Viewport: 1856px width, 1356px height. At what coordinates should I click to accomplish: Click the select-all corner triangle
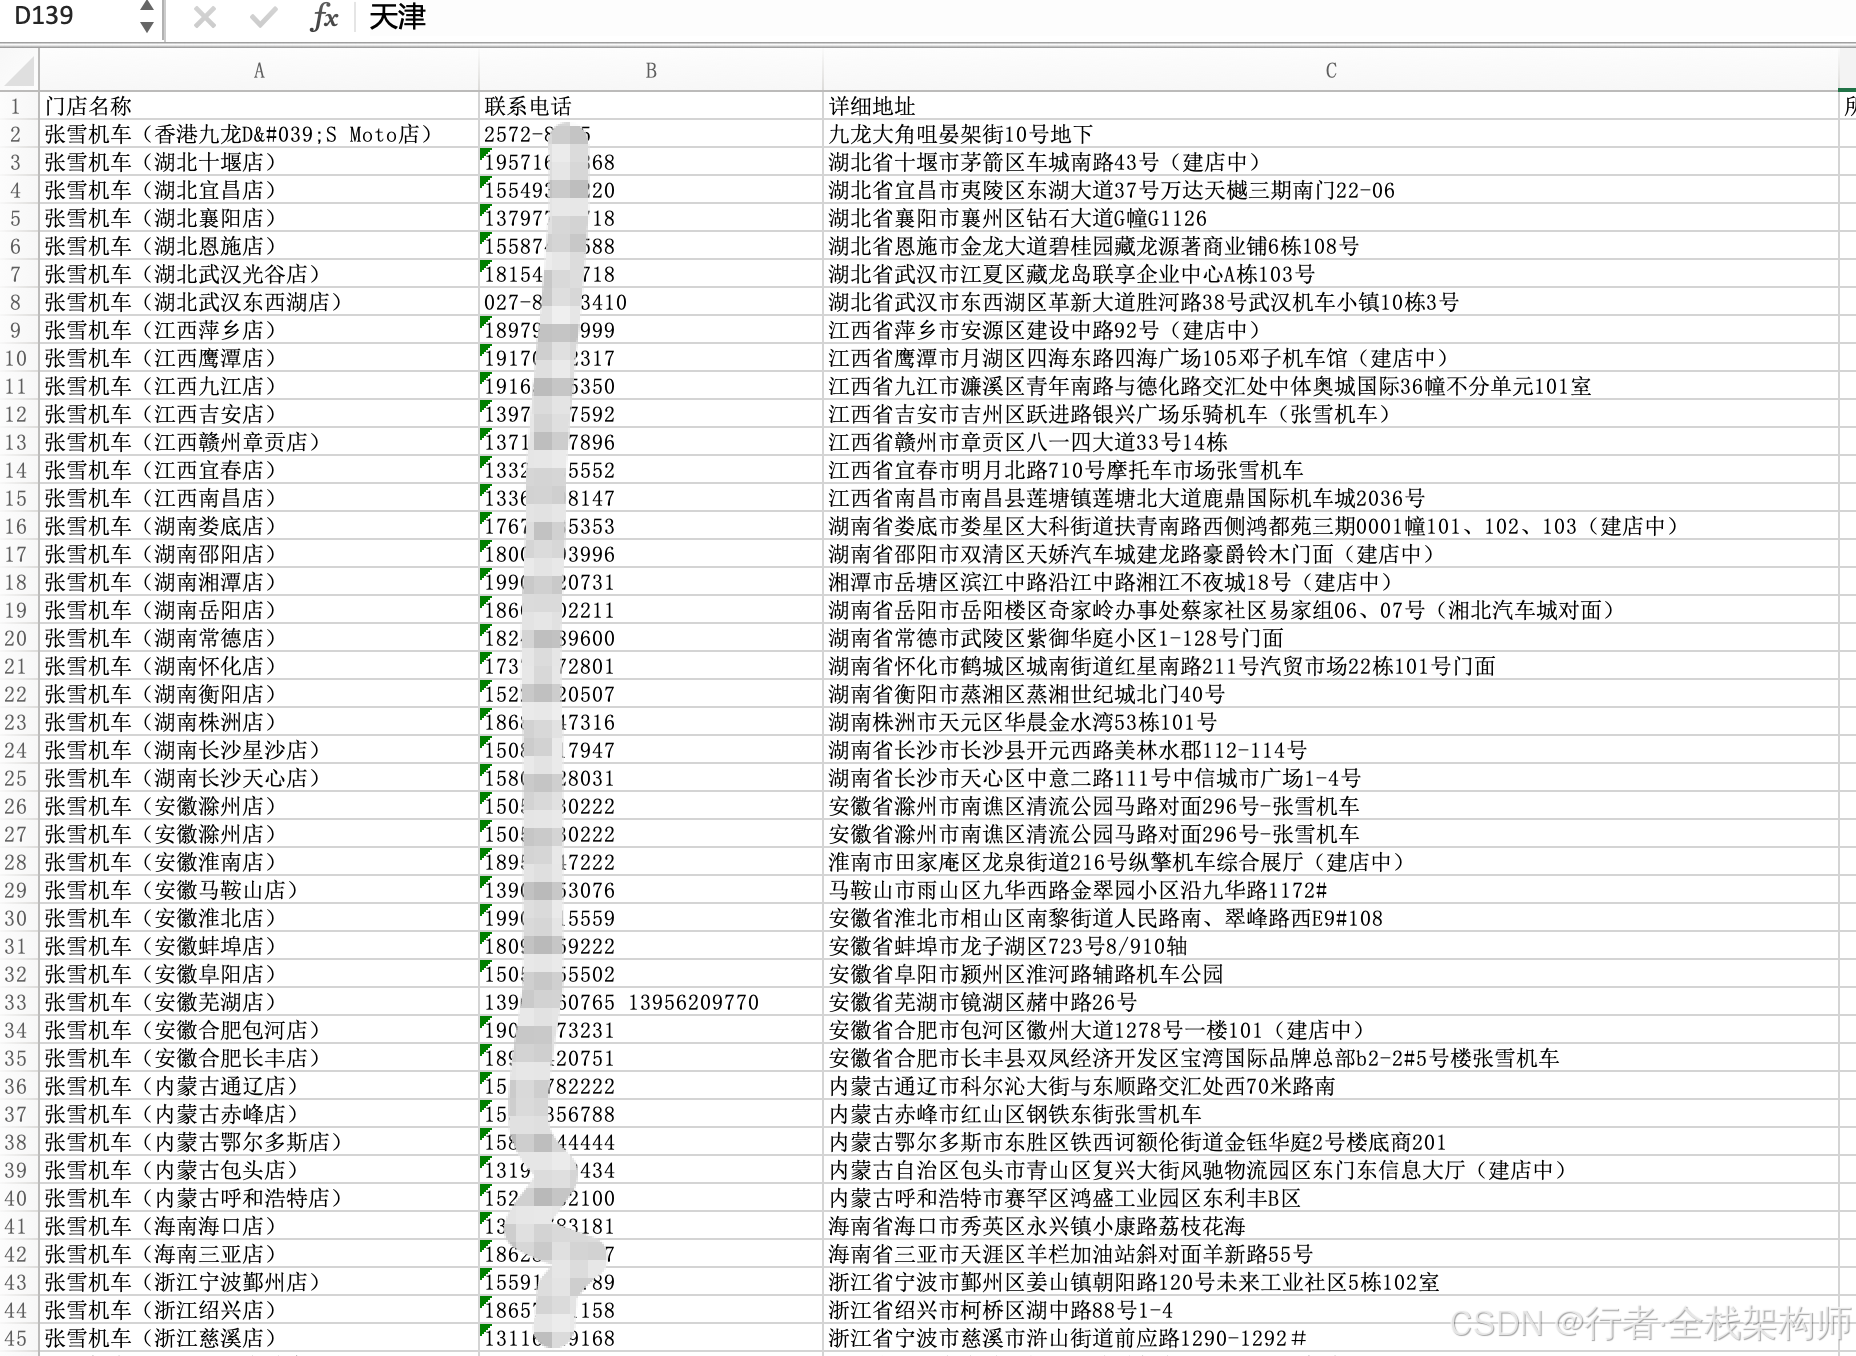20,71
